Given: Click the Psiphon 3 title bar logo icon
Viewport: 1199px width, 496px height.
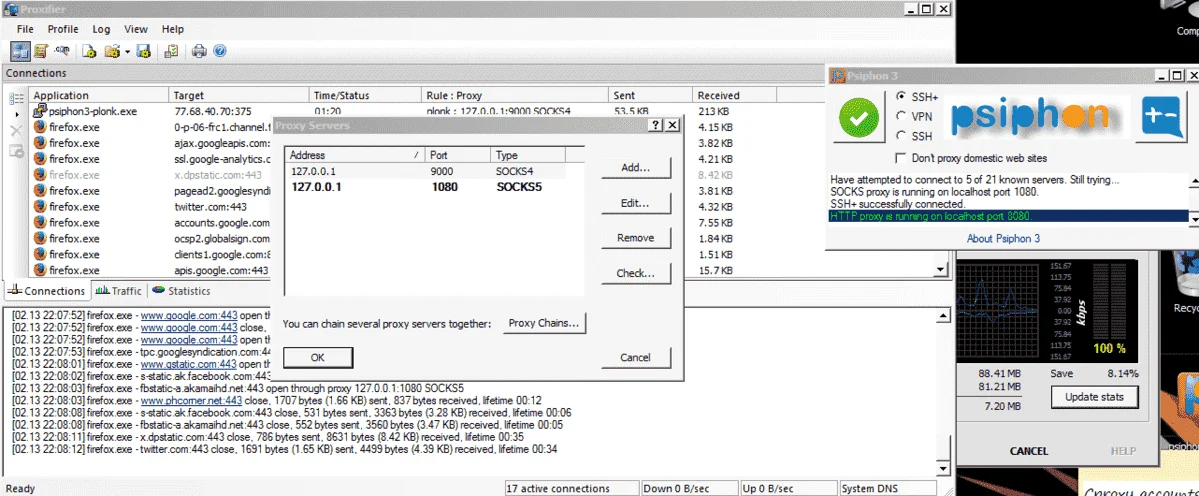Looking at the screenshot, I should [838, 76].
